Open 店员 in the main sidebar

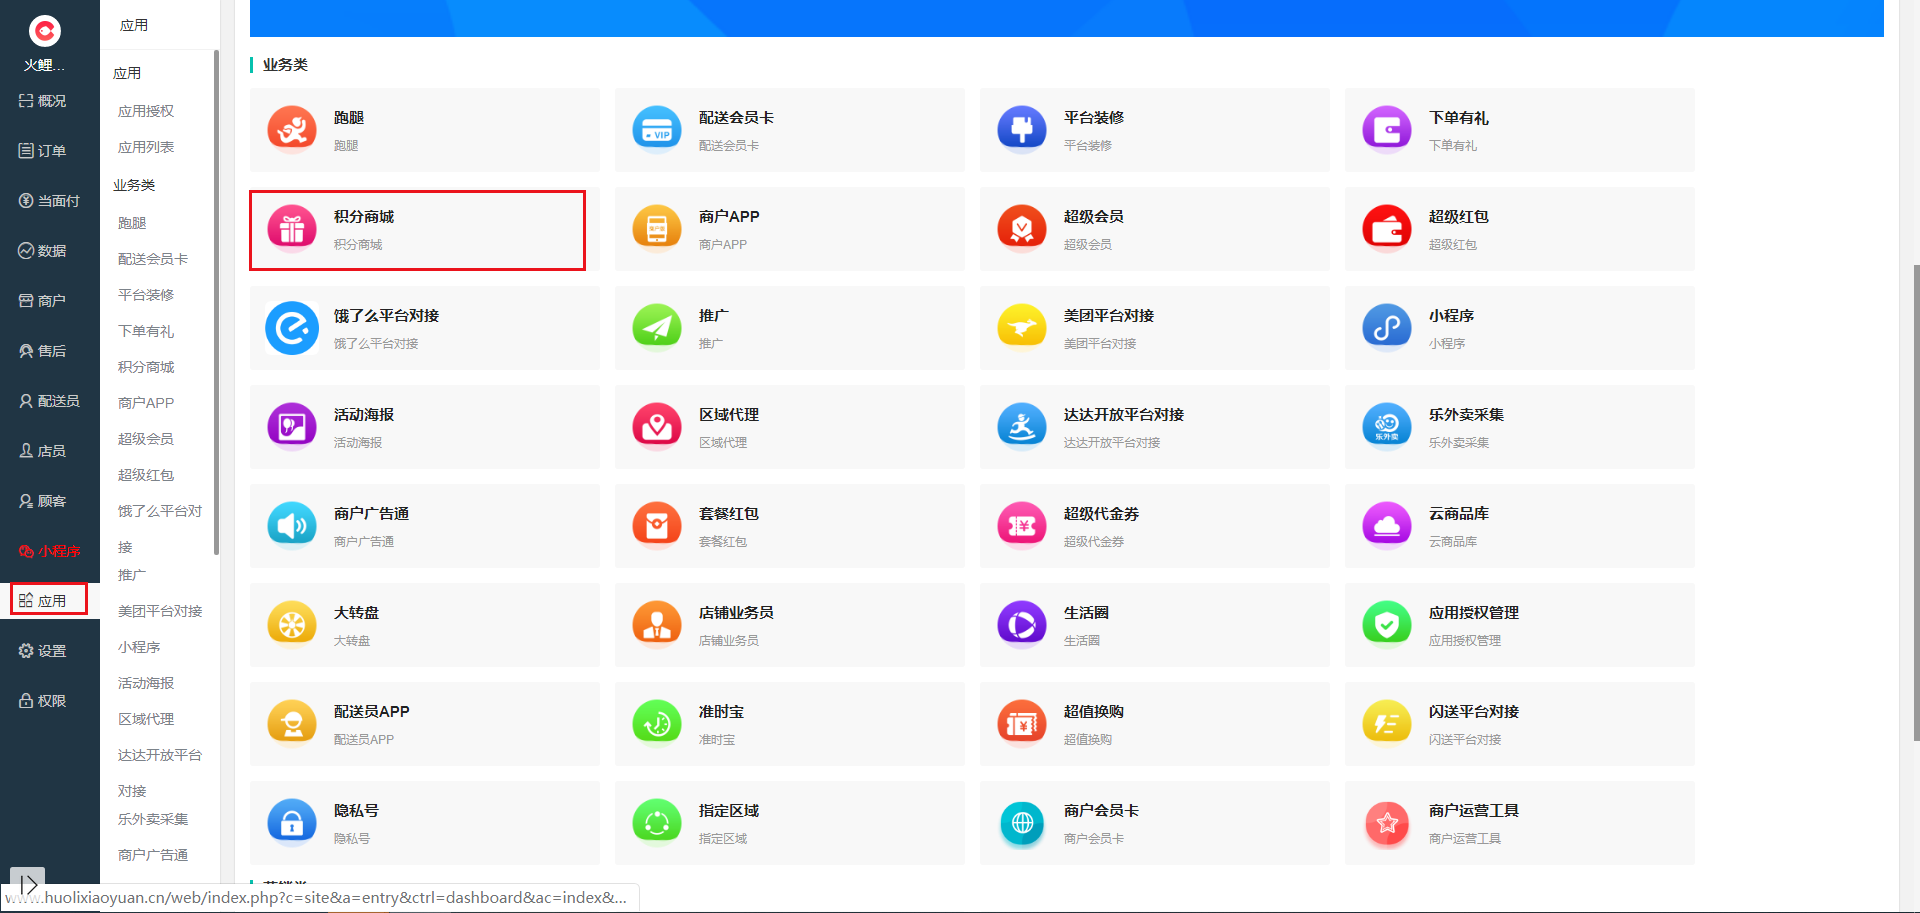pos(43,451)
